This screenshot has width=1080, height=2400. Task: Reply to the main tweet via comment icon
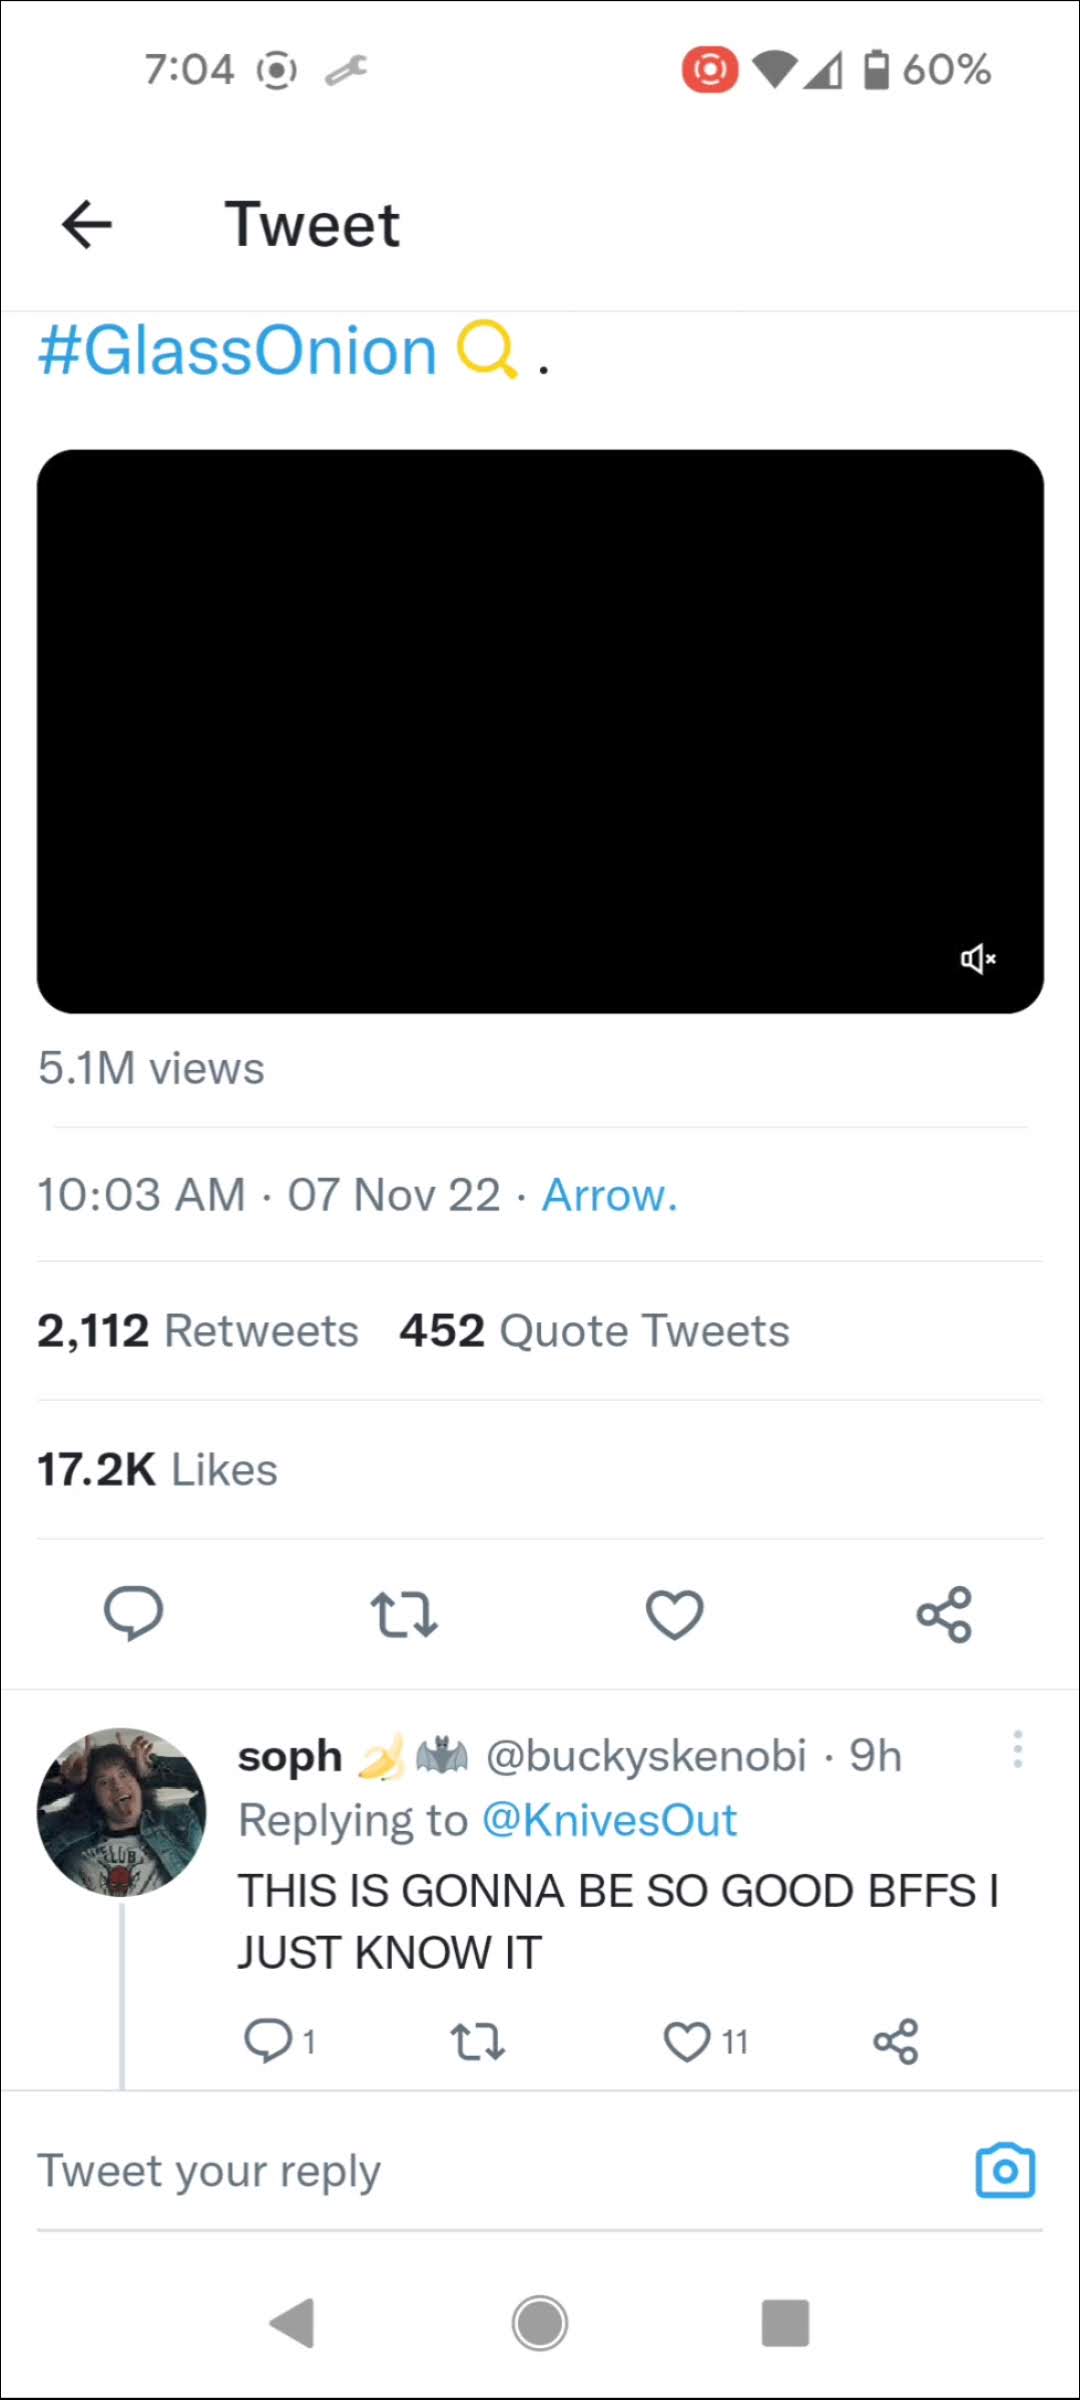(133, 1613)
